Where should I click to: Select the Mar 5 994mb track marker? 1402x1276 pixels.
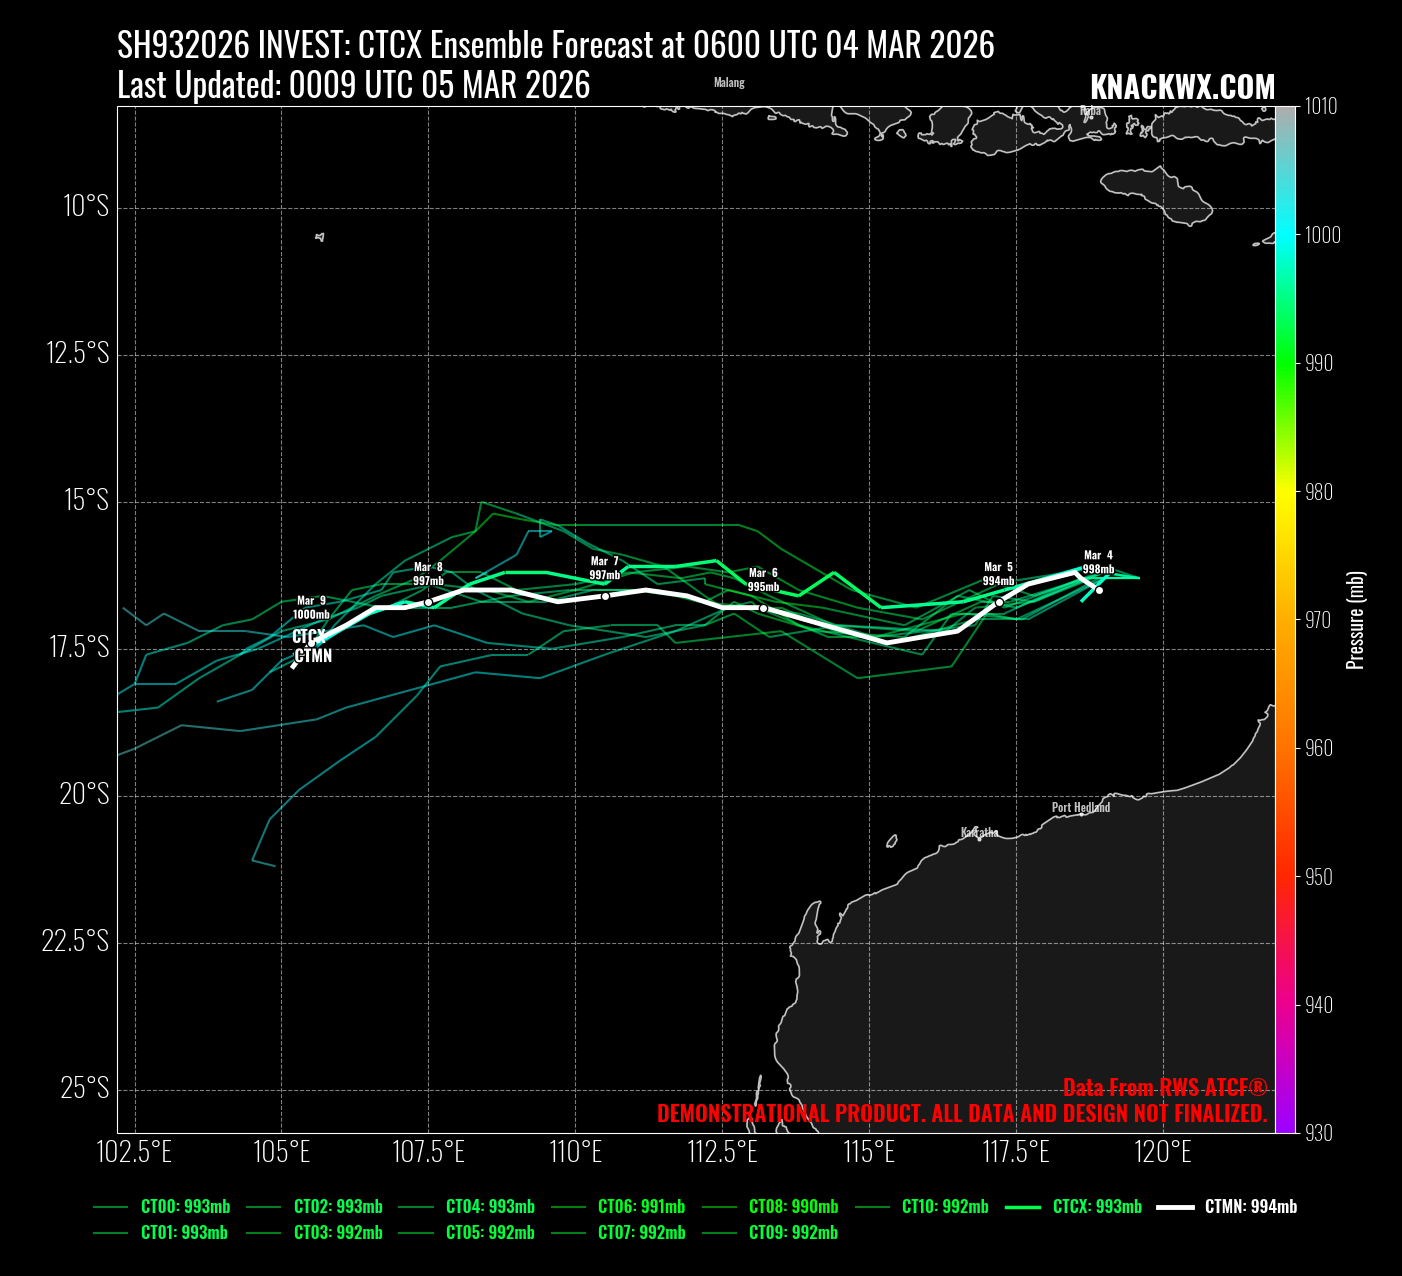(999, 602)
